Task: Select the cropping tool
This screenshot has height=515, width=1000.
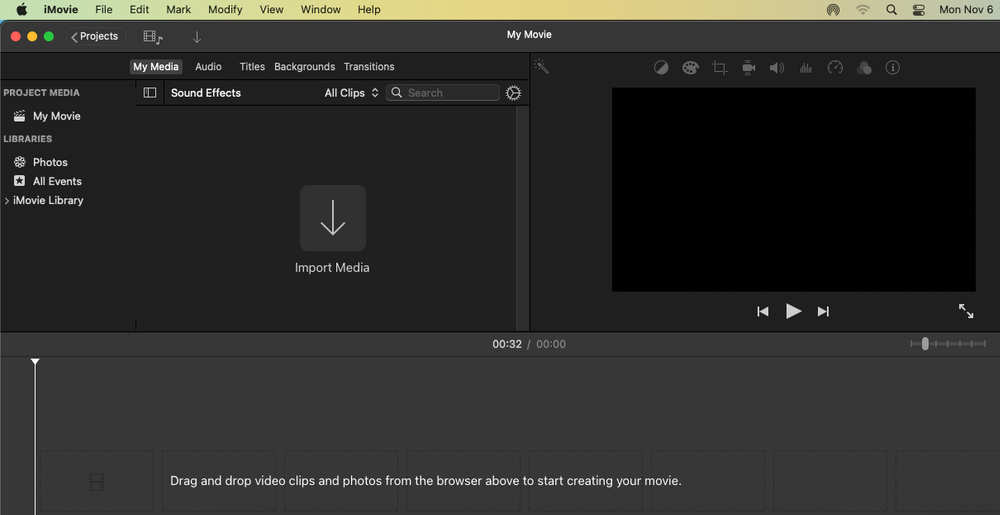Action: [x=720, y=68]
